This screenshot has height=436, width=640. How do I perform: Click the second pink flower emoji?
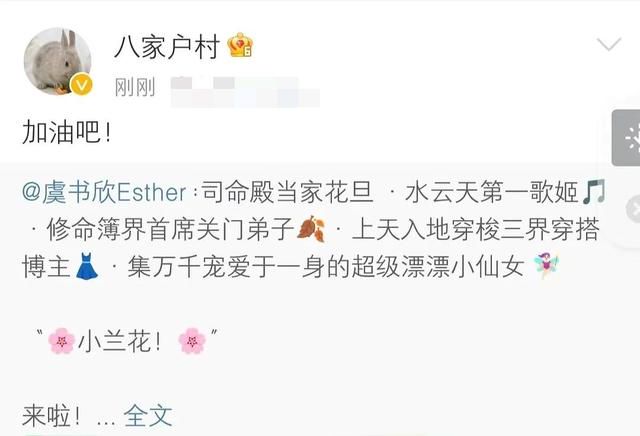[192, 341]
